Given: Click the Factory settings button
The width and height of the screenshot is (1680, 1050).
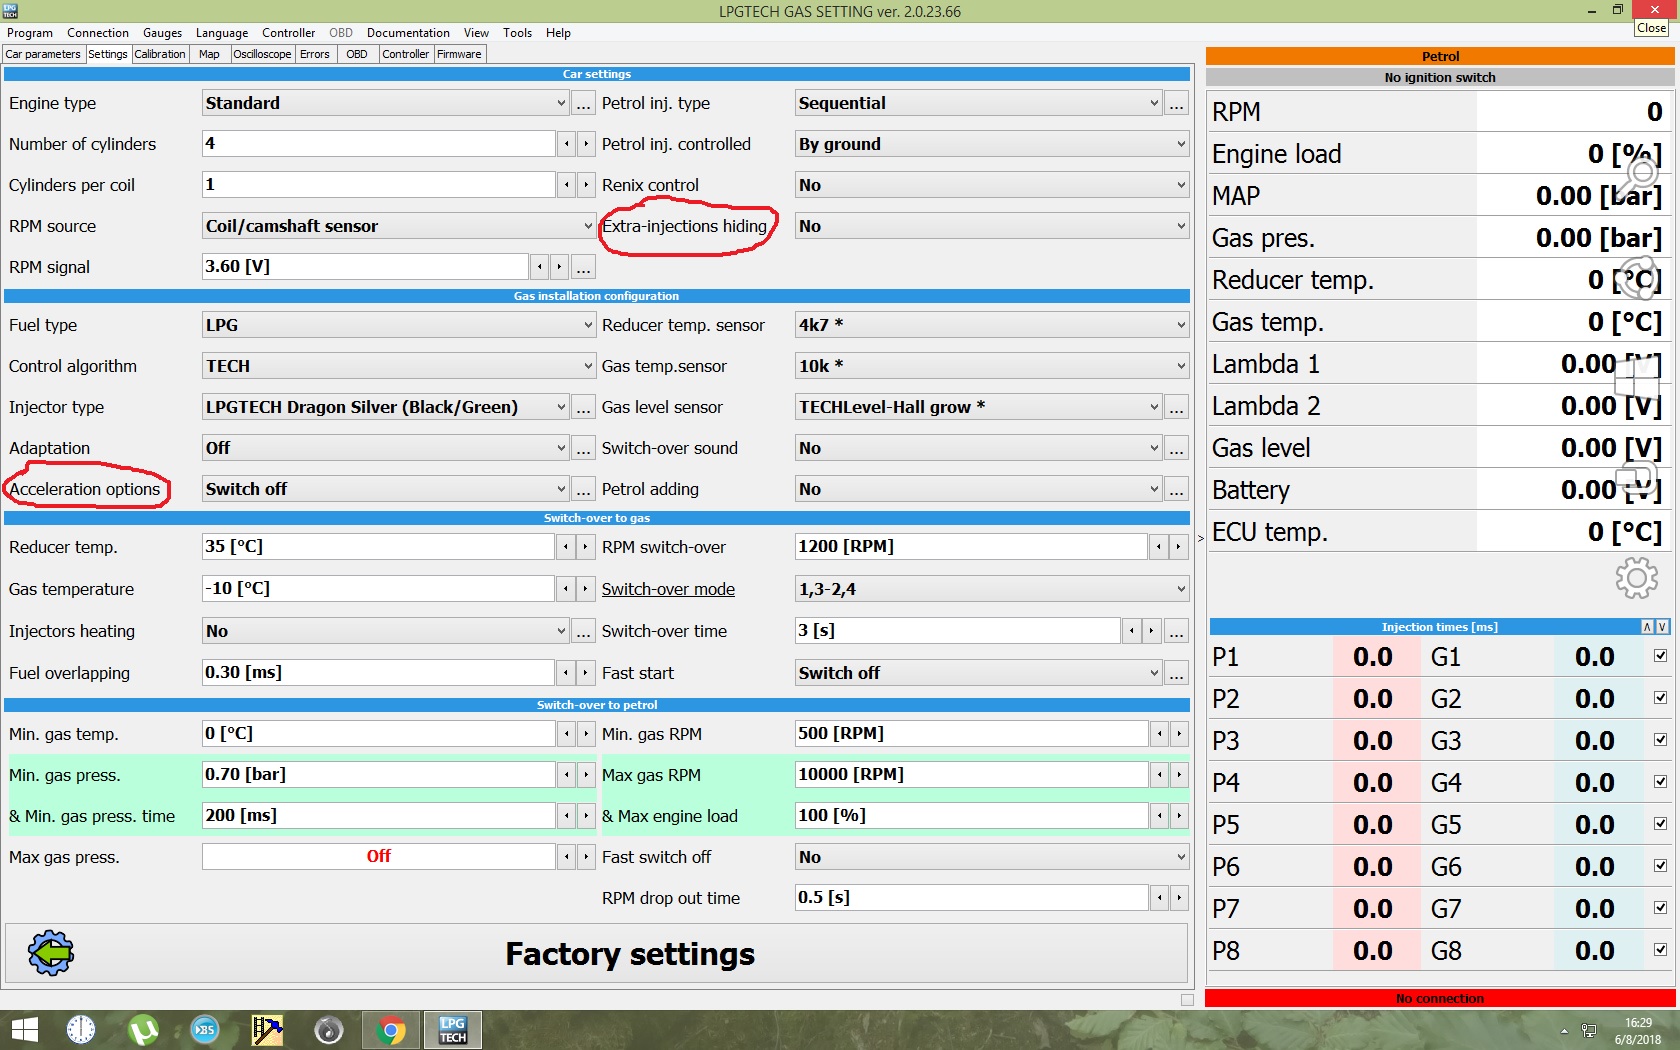Looking at the screenshot, I should (x=597, y=953).
